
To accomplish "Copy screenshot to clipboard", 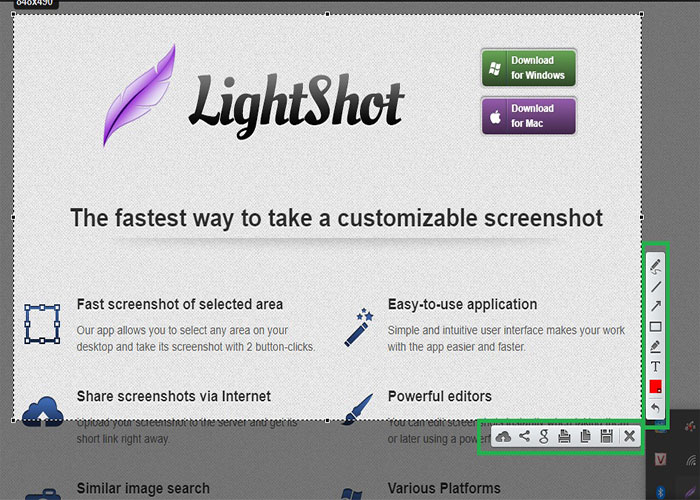I will coord(586,436).
